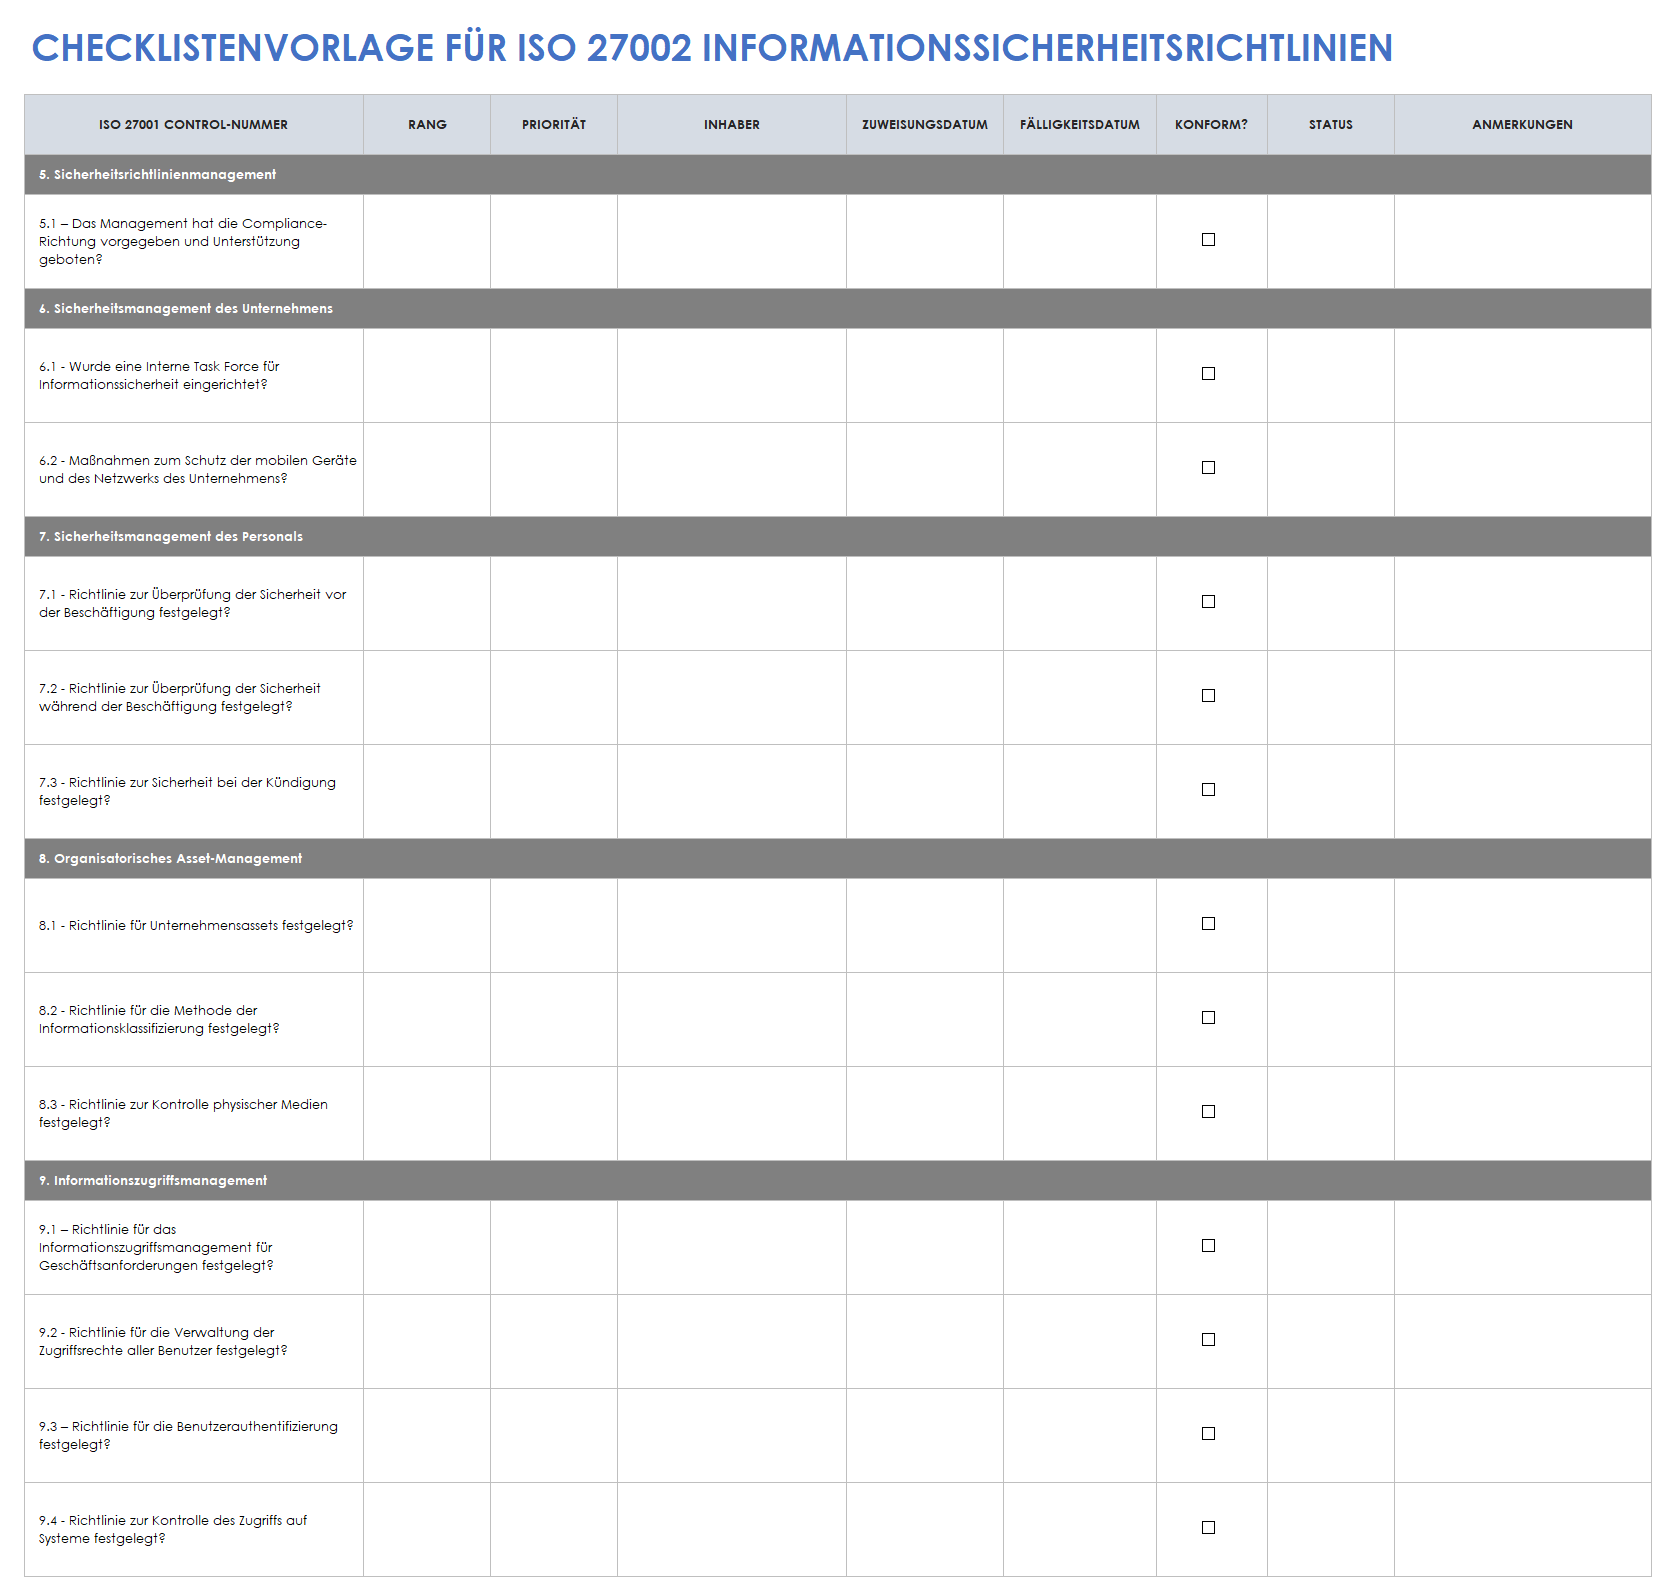Click section 7. Sicherheitsmanagement des Personals

pyautogui.click(x=838, y=537)
